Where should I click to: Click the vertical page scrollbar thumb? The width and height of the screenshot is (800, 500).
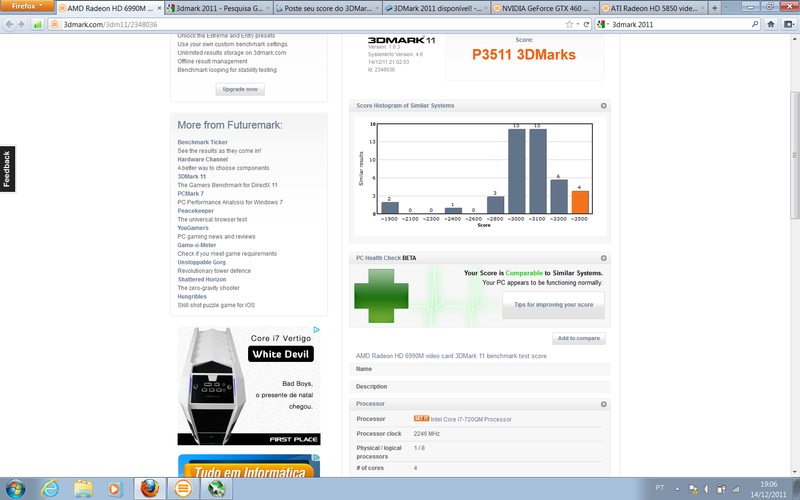(x=794, y=155)
